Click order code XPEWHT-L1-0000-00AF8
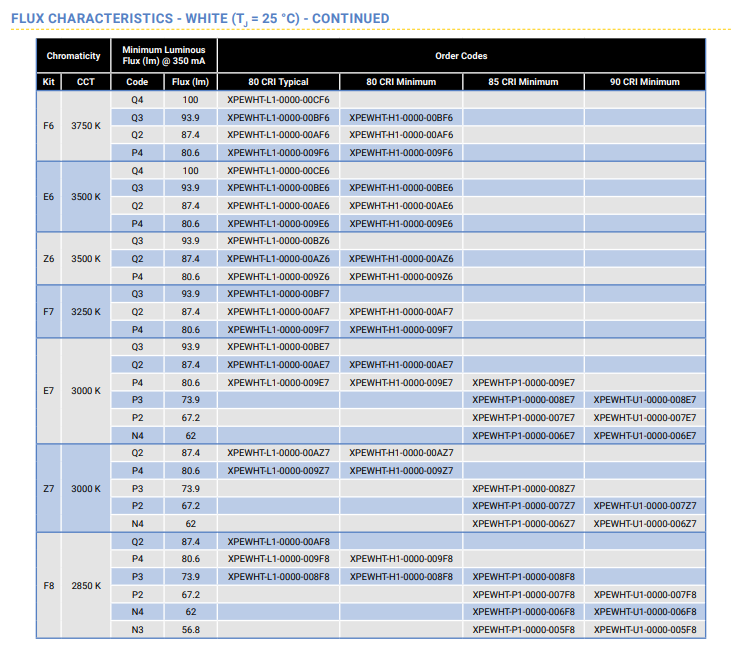 pos(278,541)
